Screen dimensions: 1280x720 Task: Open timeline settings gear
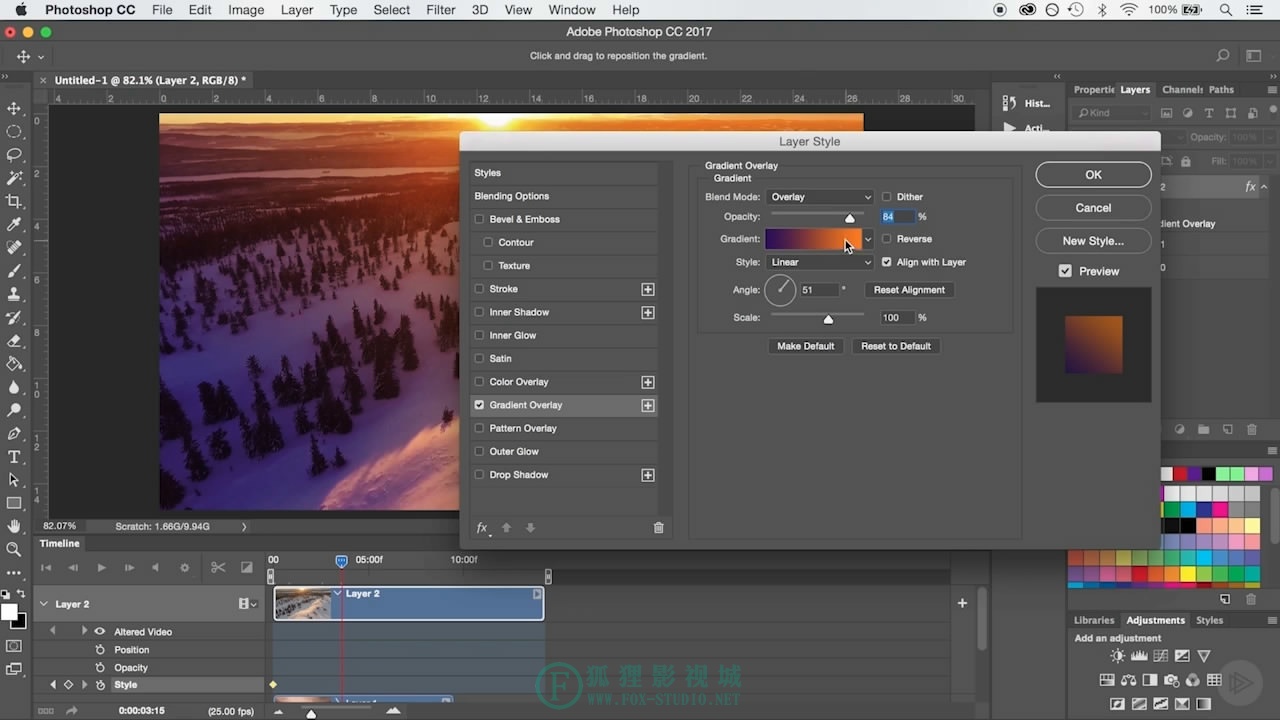pos(184,568)
